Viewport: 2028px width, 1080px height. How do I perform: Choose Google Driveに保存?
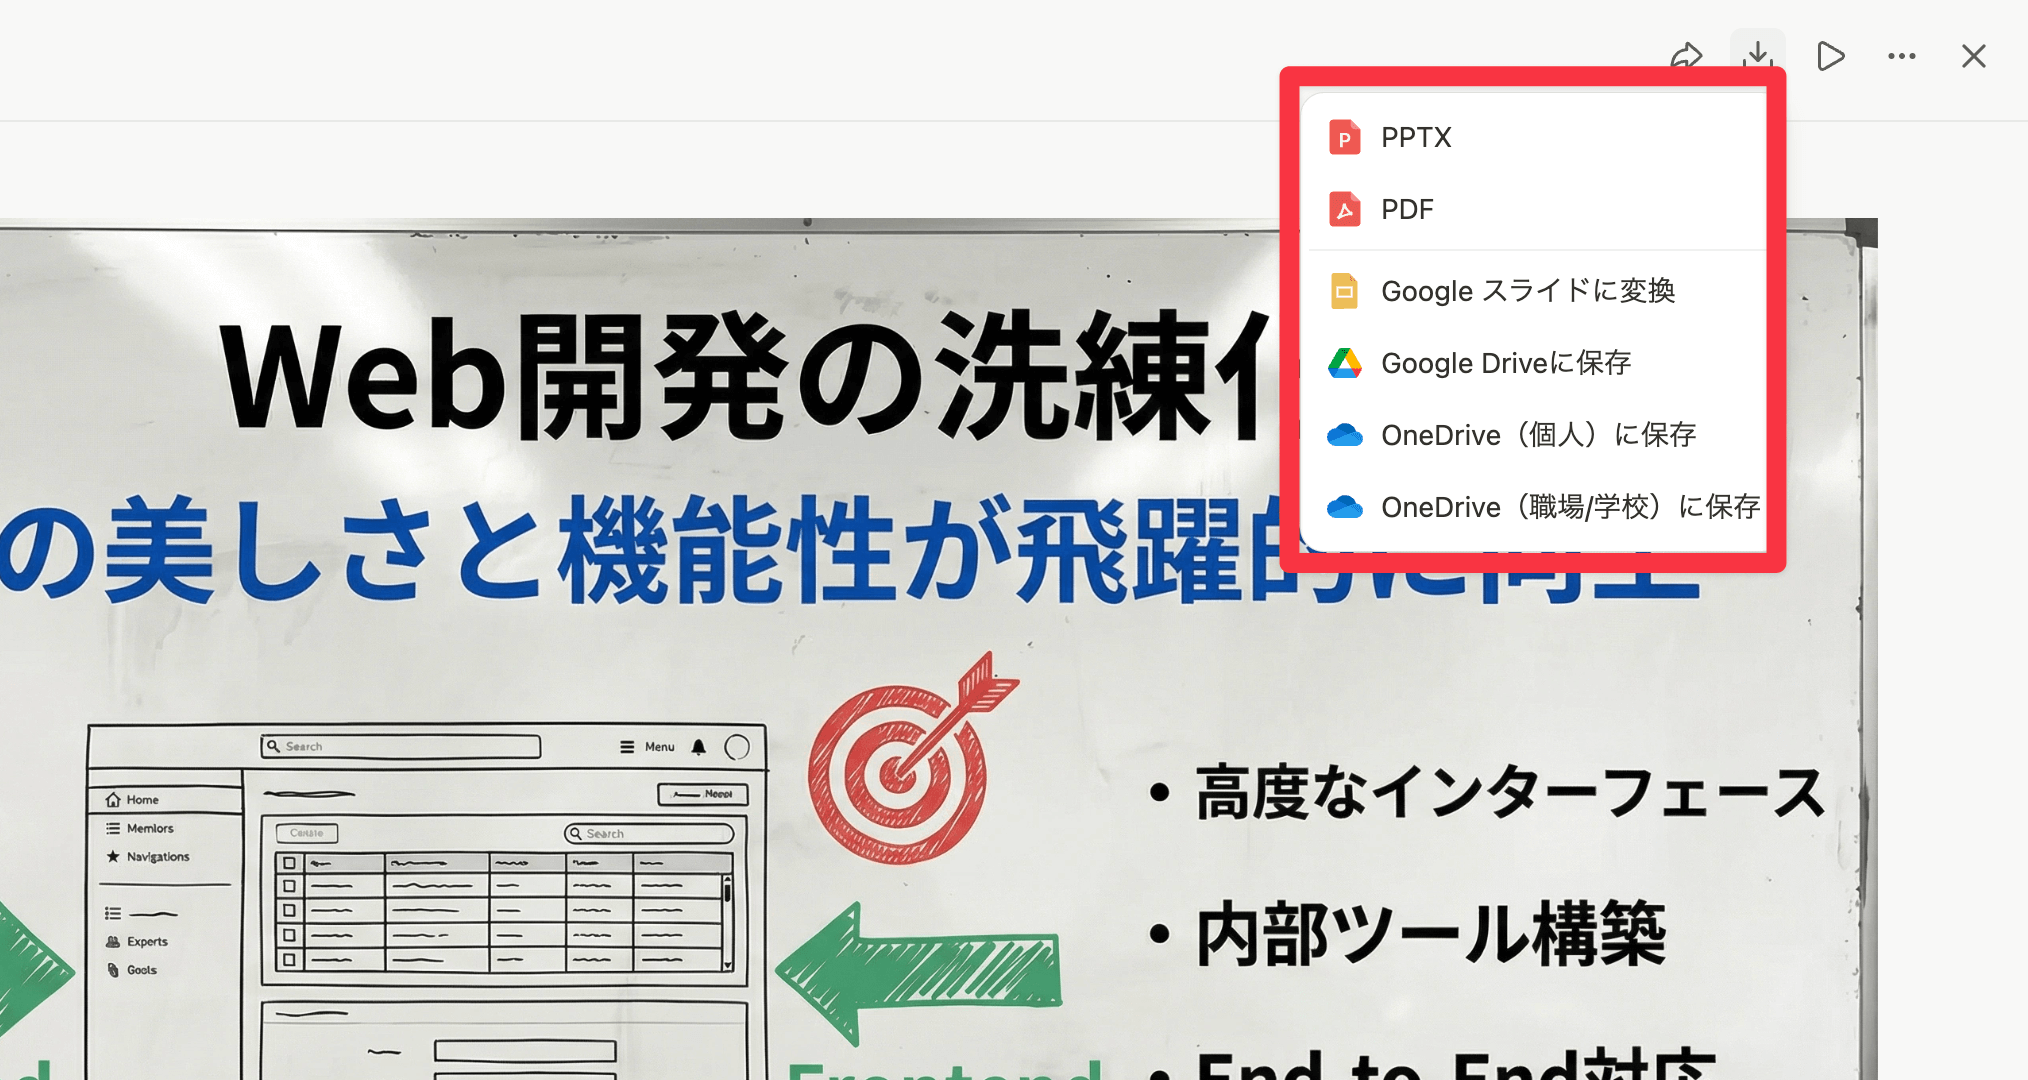coord(1506,363)
